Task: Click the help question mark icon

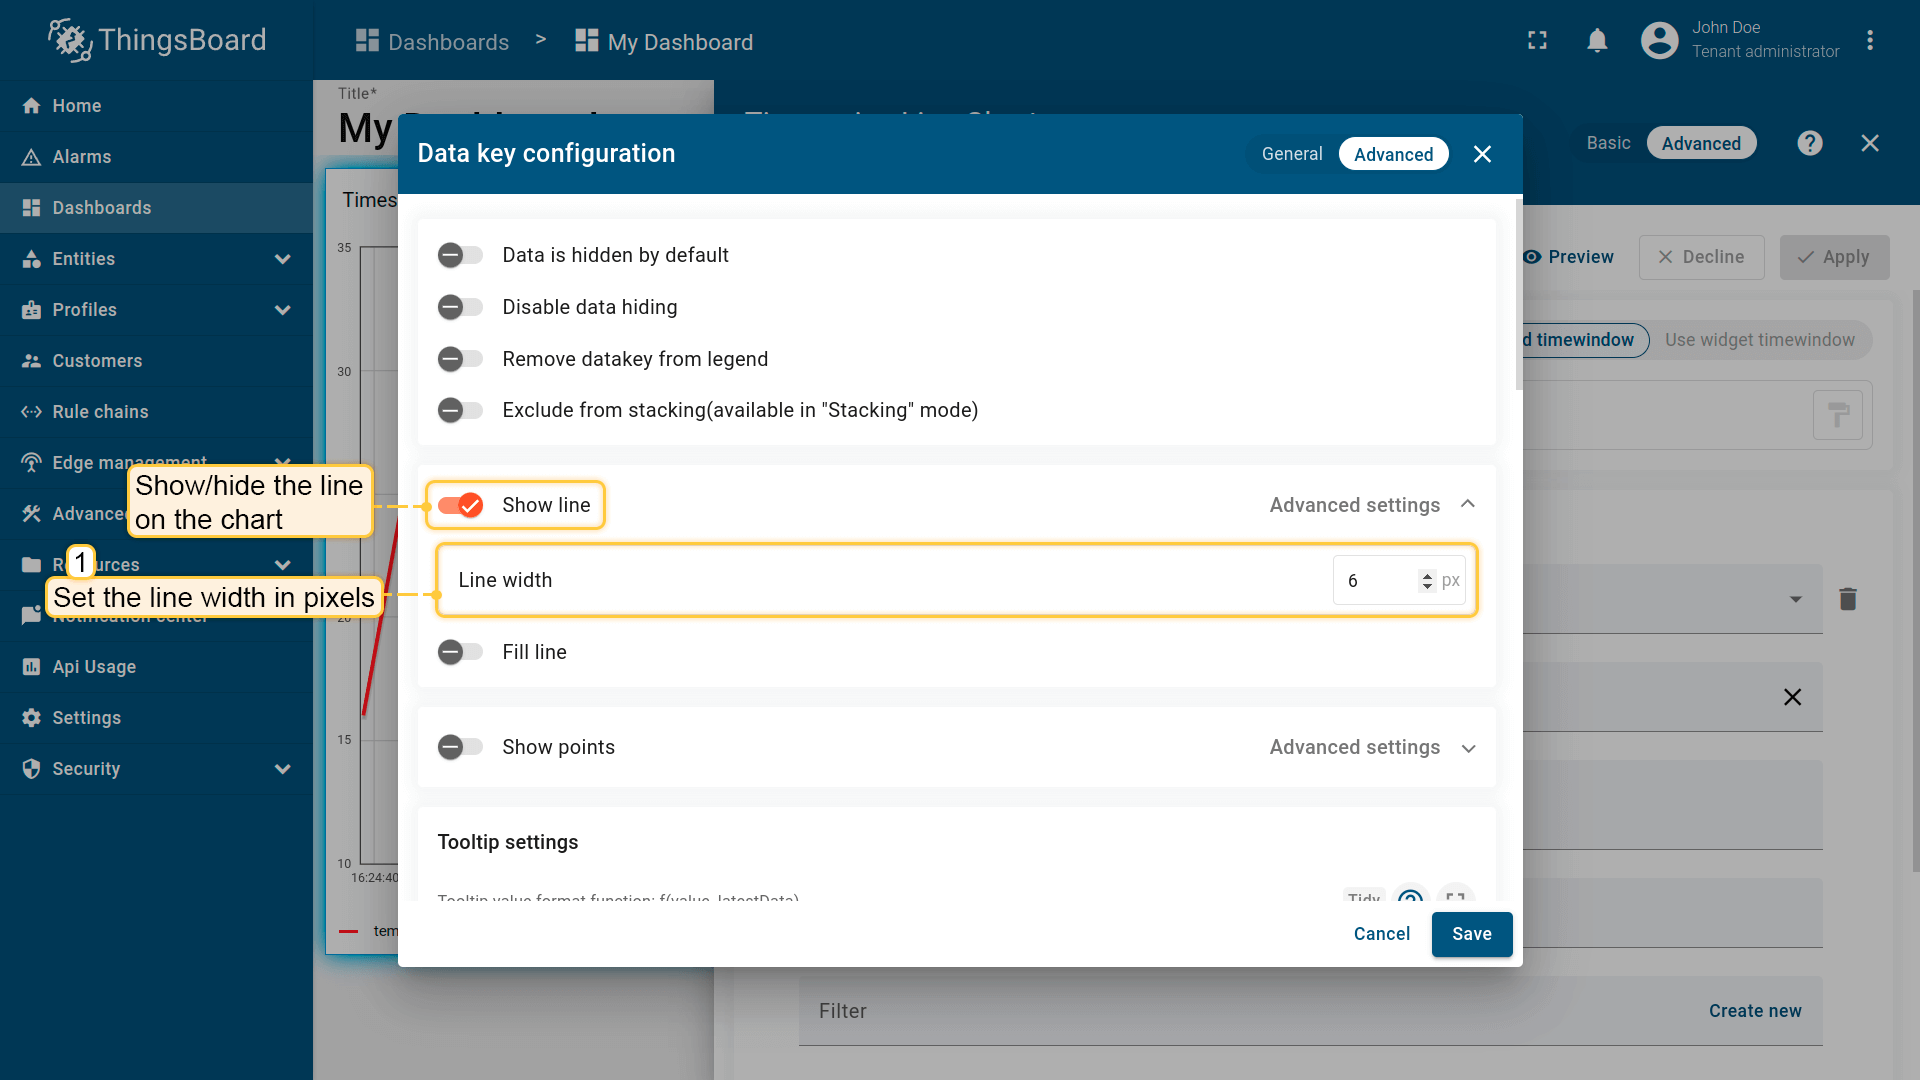Action: pos(1809,143)
